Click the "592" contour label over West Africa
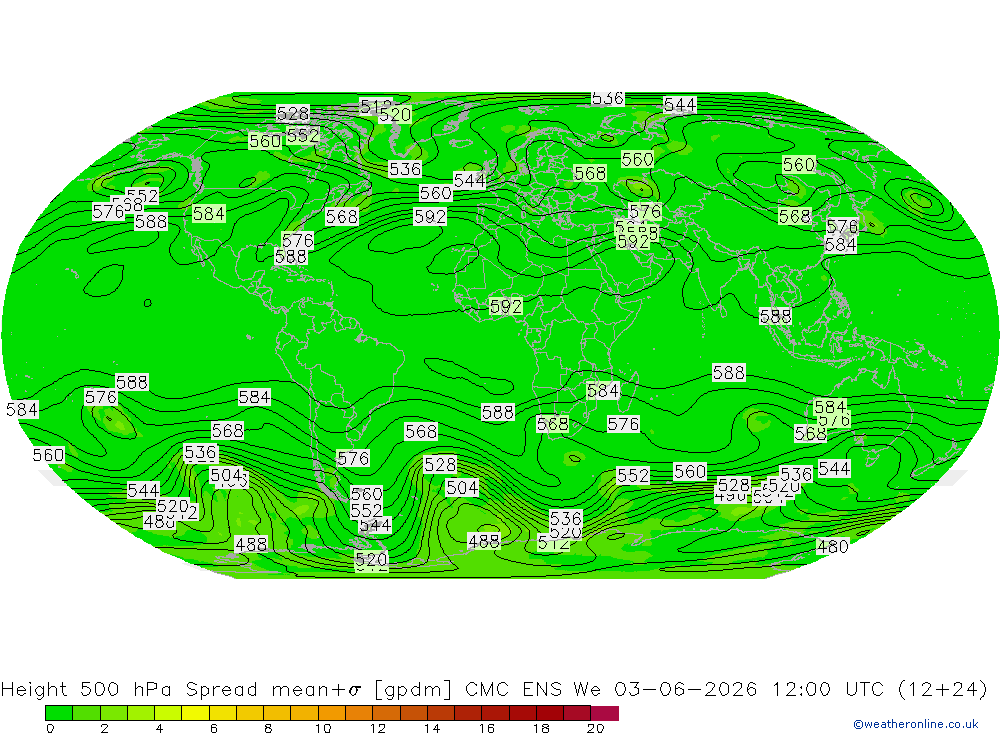This screenshot has height=733, width=1000. tap(506, 307)
